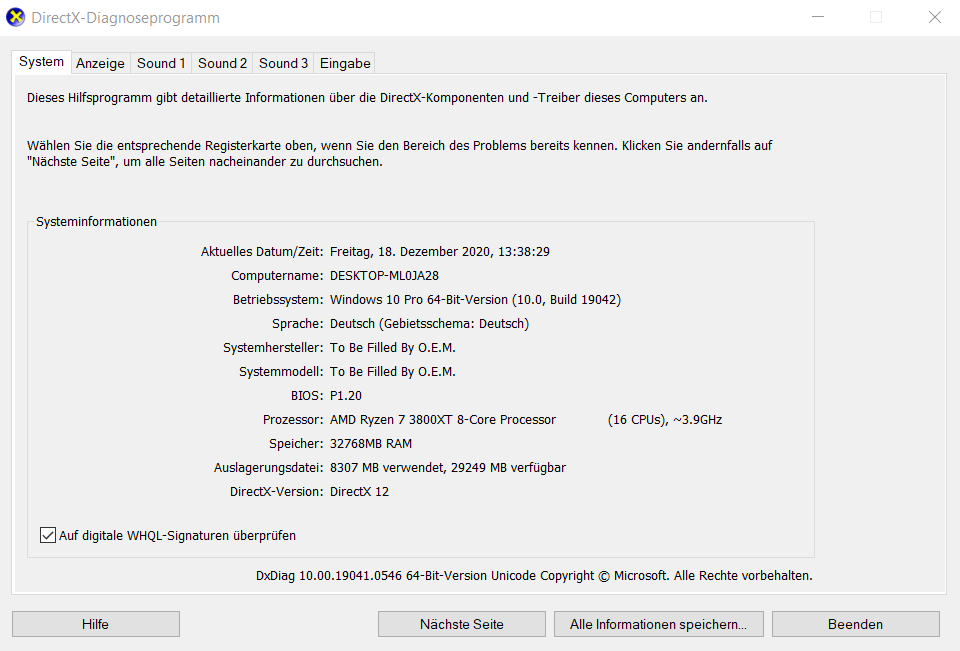Click the Prozessor label
The height and width of the screenshot is (651, 960).
[293, 420]
